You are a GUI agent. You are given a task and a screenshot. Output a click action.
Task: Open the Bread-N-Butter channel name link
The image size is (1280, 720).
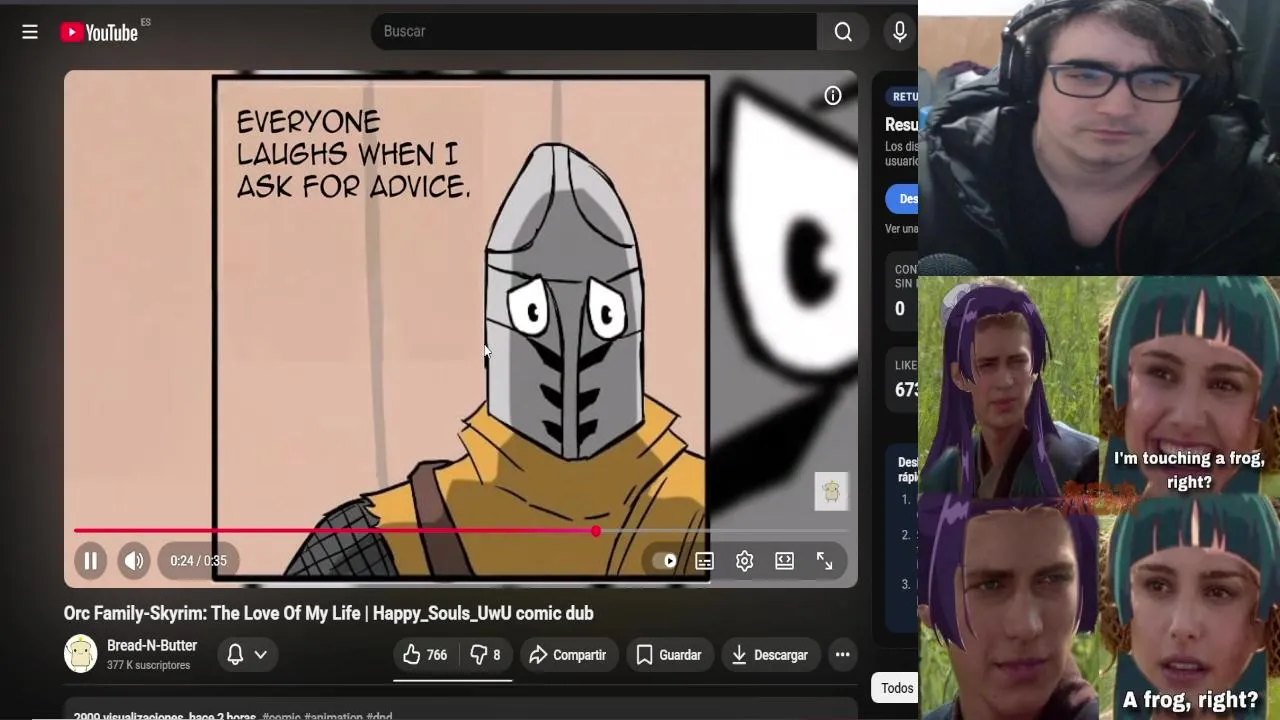(152, 646)
